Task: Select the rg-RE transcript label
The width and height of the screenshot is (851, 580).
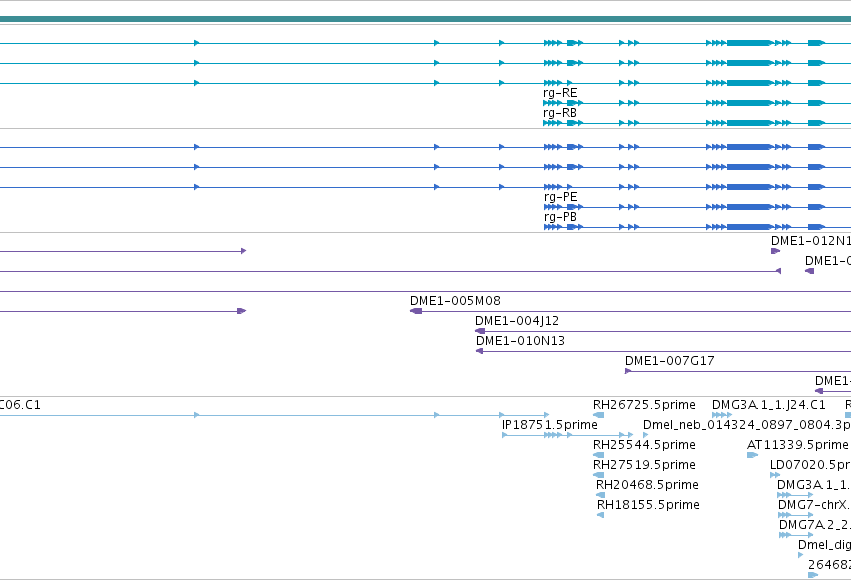Action: [560, 93]
